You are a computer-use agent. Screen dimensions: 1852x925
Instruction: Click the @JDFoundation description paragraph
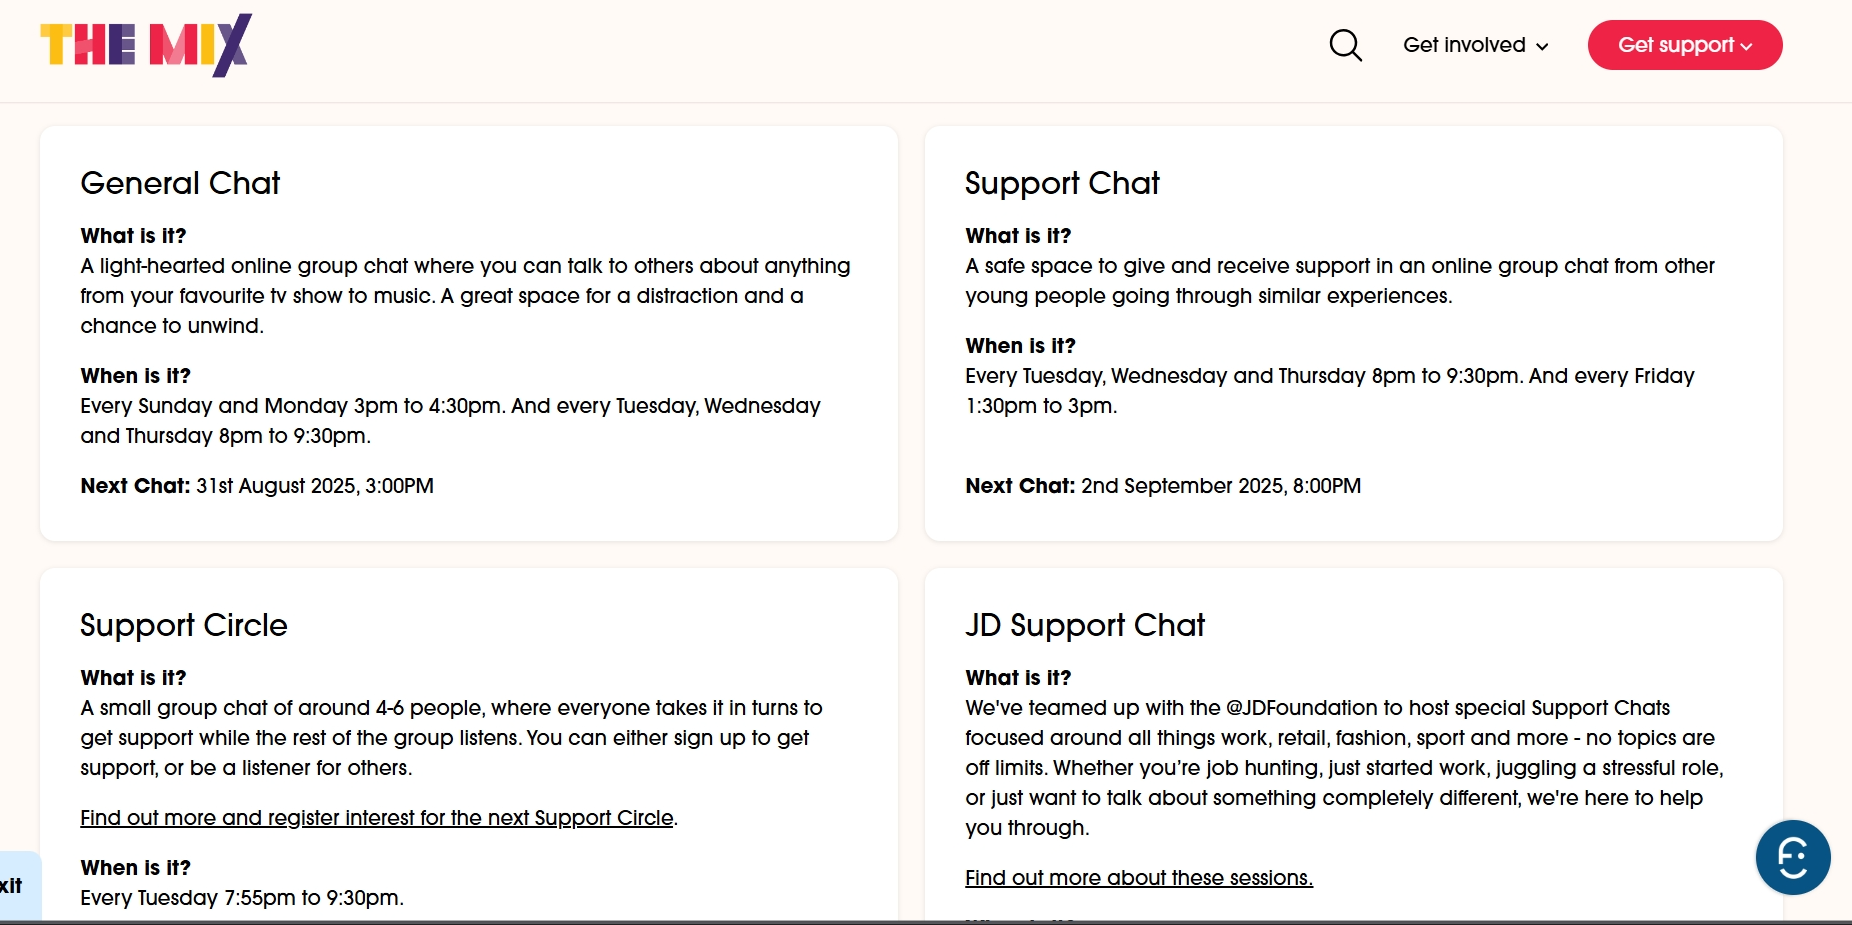point(1344,768)
